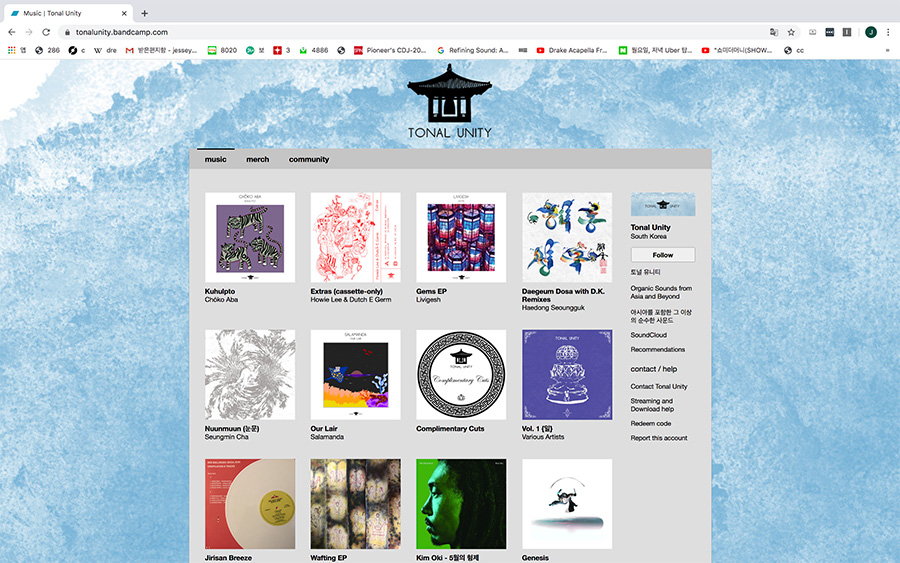This screenshot has width=900, height=563.
Task: Switch to the community tab
Action: (x=309, y=160)
